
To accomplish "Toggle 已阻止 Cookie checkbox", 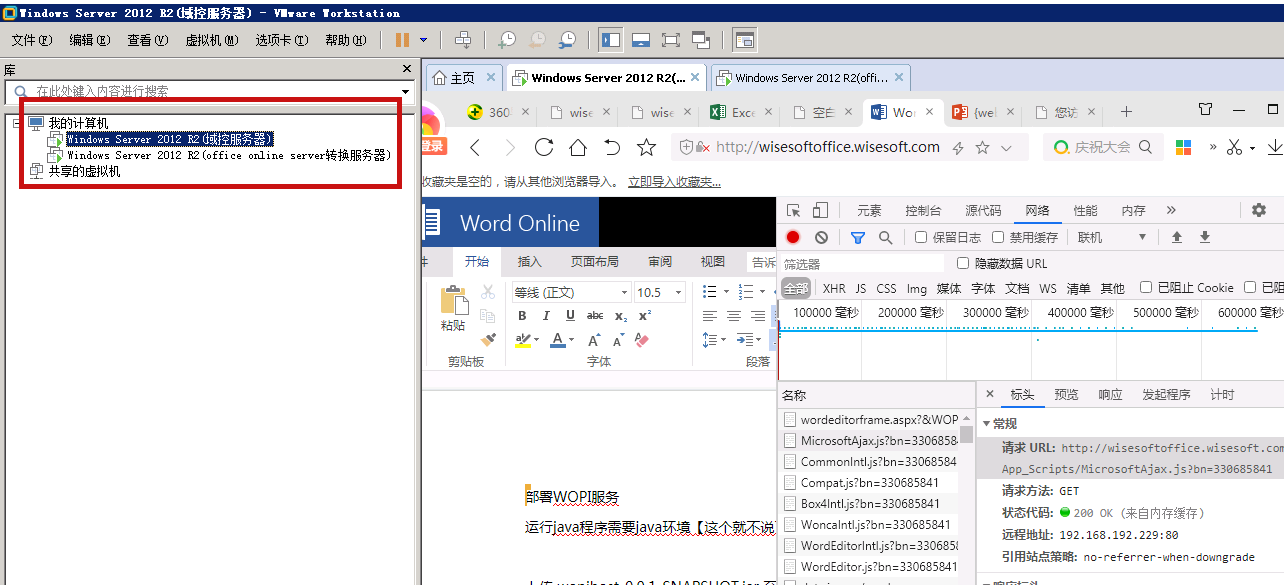I will [x=1147, y=288].
